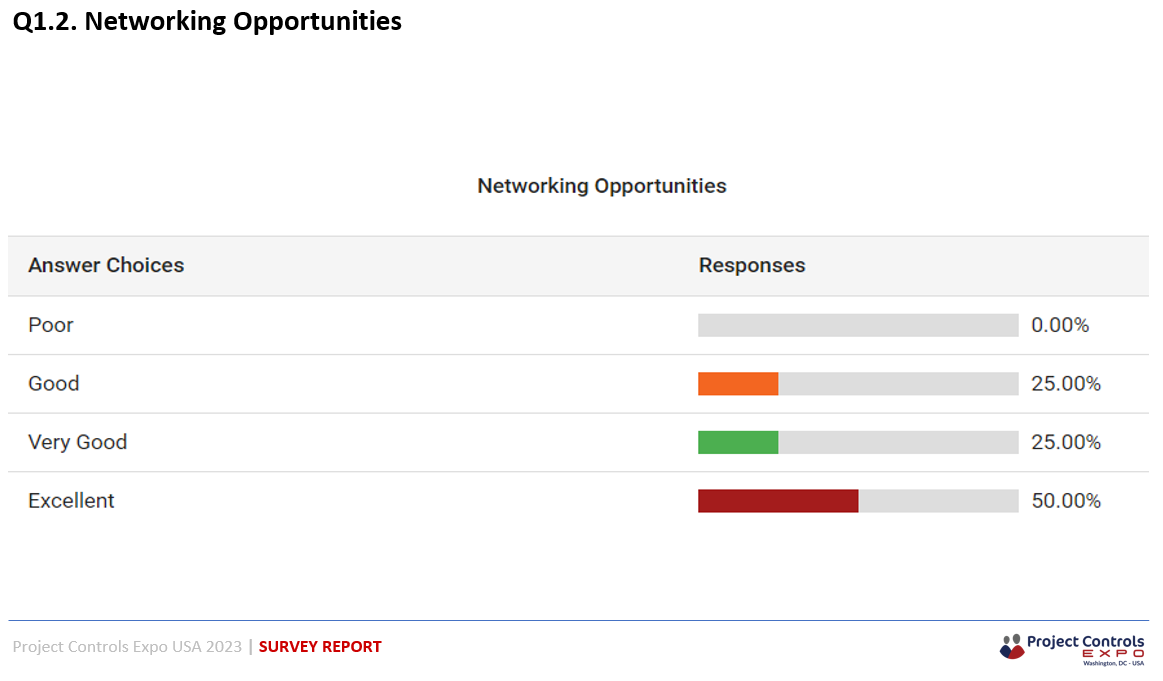Select the Poor answer row label
This screenshot has height=681, width=1163.
tap(50, 325)
